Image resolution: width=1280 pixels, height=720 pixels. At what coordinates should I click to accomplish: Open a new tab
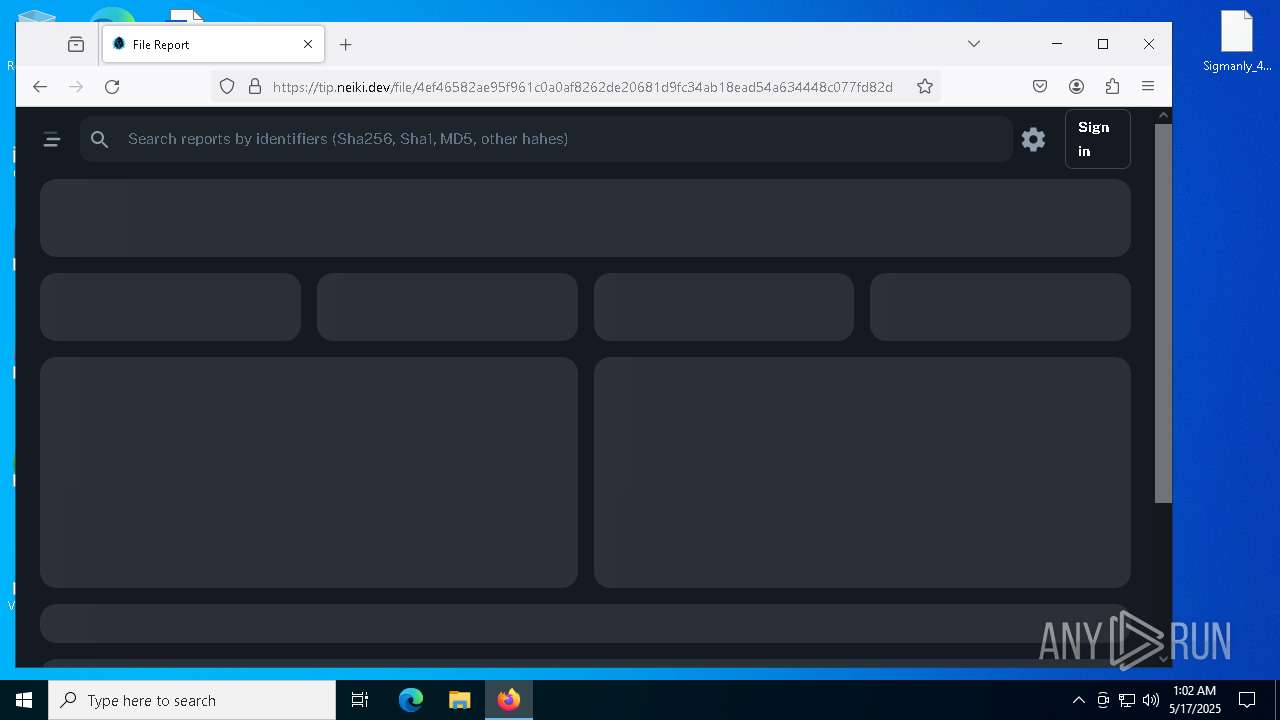[346, 44]
